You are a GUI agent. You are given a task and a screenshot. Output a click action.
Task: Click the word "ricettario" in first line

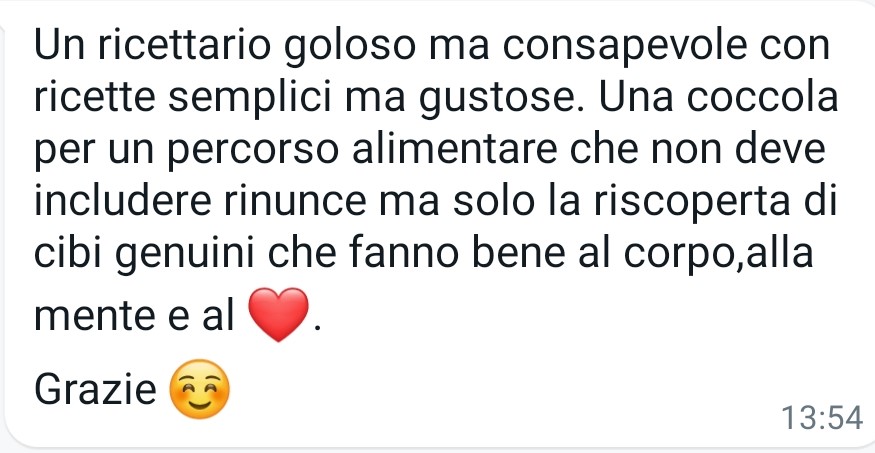tap(184, 46)
